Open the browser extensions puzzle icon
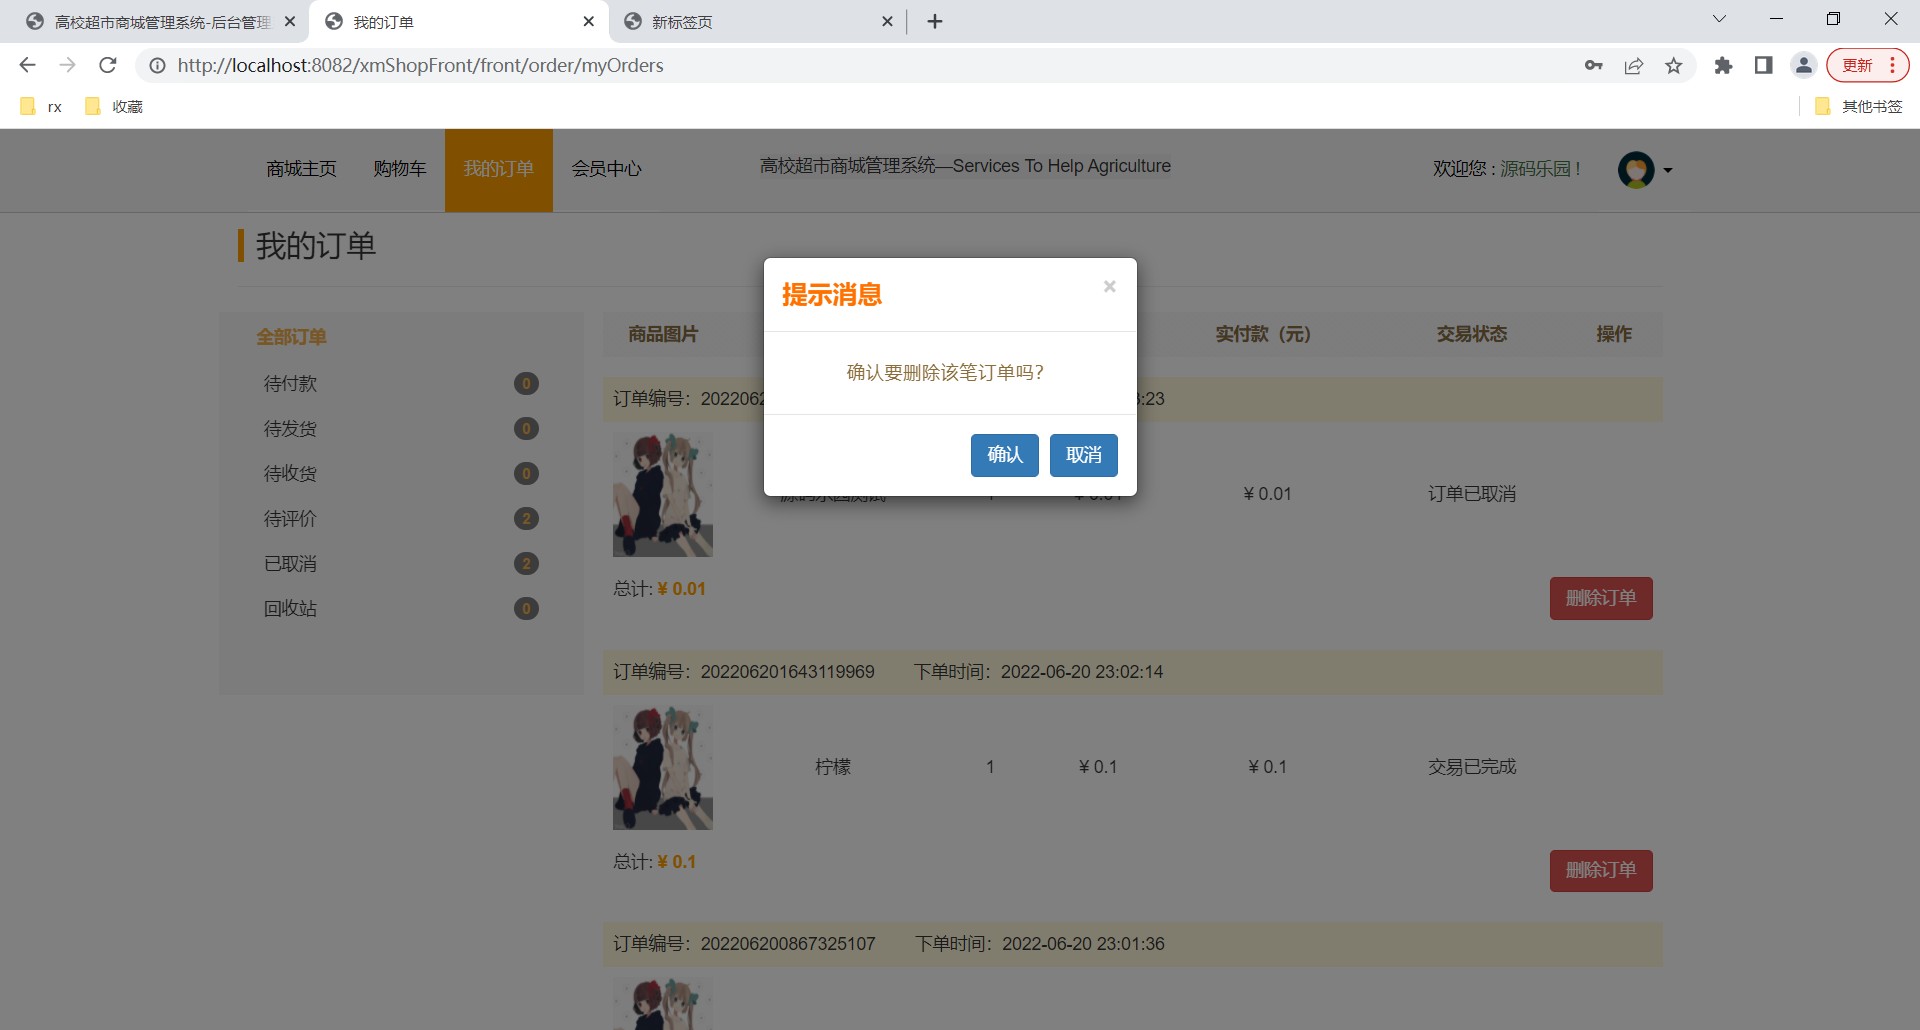Image resolution: width=1920 pixels, height=1030 pixels. click(x=1724, y=65)
